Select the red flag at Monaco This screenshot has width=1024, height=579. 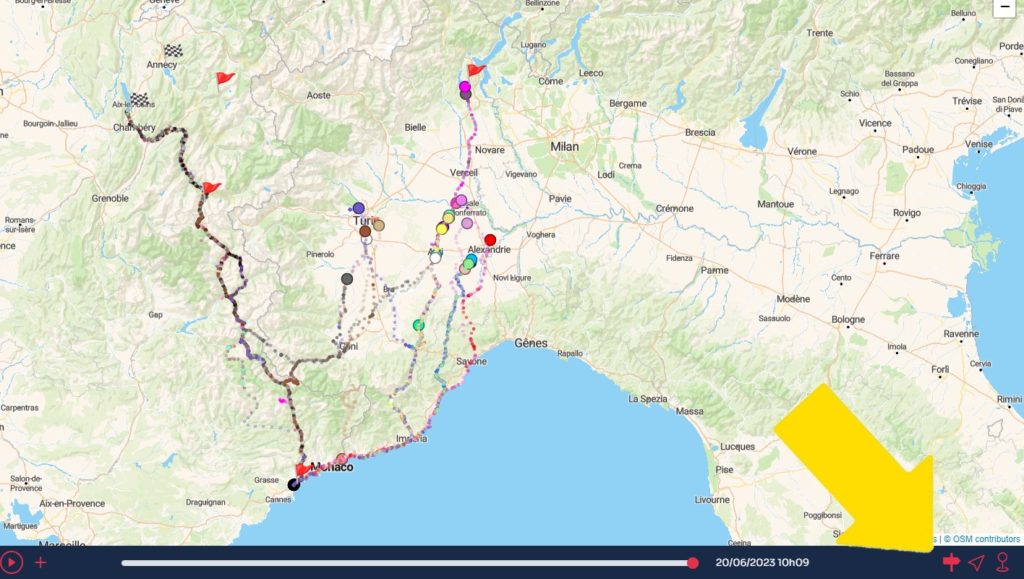coord(303,469)
